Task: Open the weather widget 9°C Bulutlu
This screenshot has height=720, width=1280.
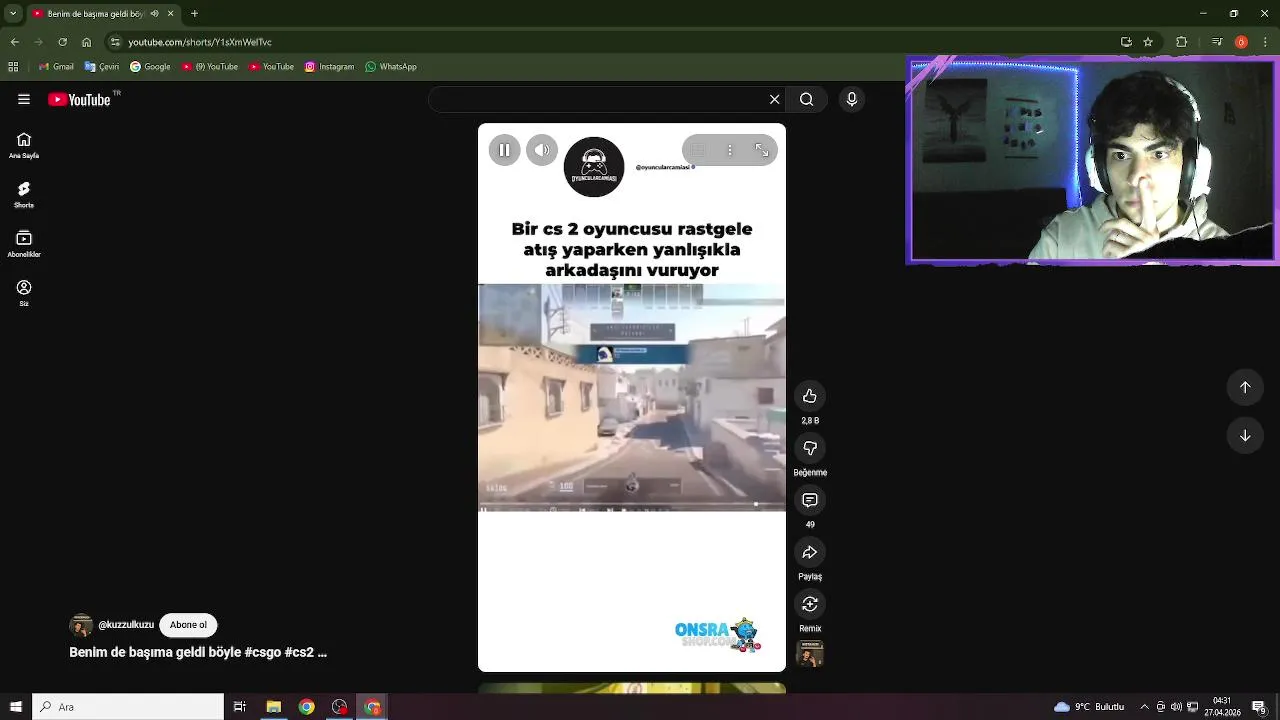Action: click(1089, 707)
